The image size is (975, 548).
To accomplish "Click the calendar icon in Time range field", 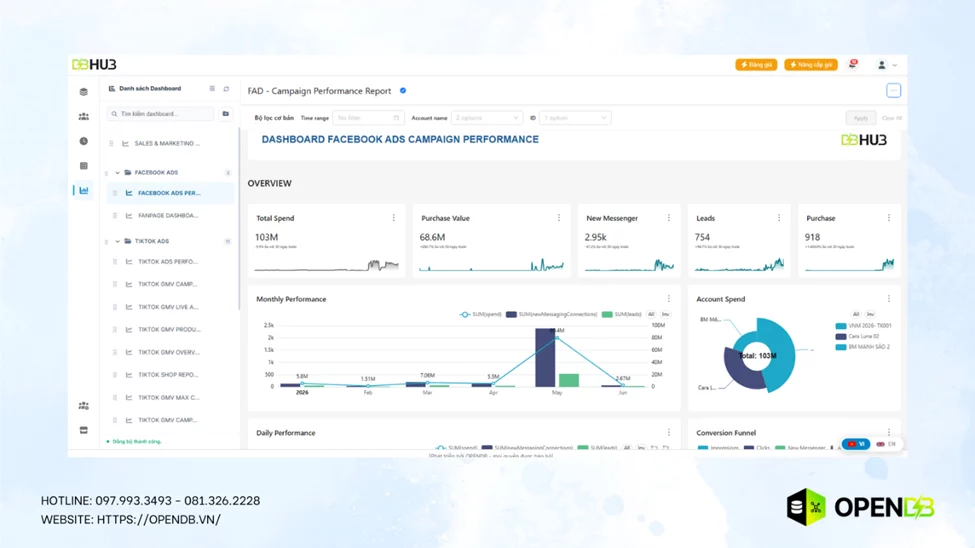I will 396,118.
